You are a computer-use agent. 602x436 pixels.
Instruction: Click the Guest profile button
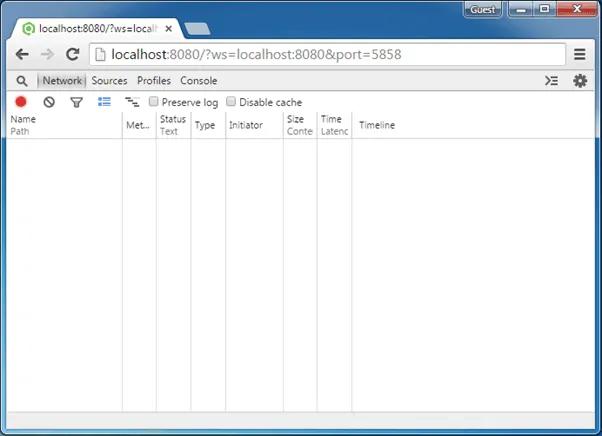[483, 9]
